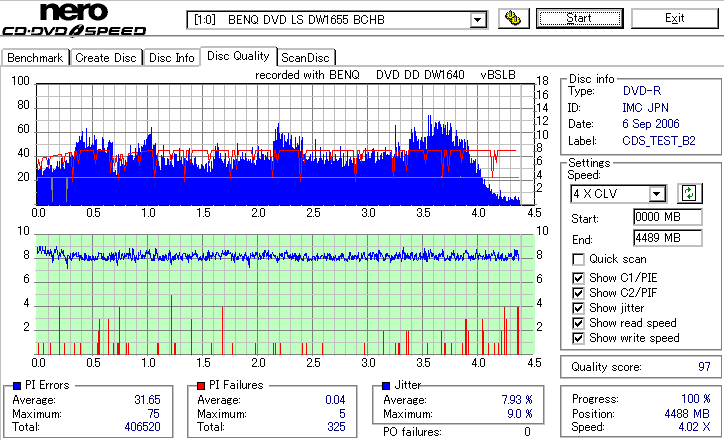Click the drive options icon button
Screen dimensions: 724x441
click(513, 18)
